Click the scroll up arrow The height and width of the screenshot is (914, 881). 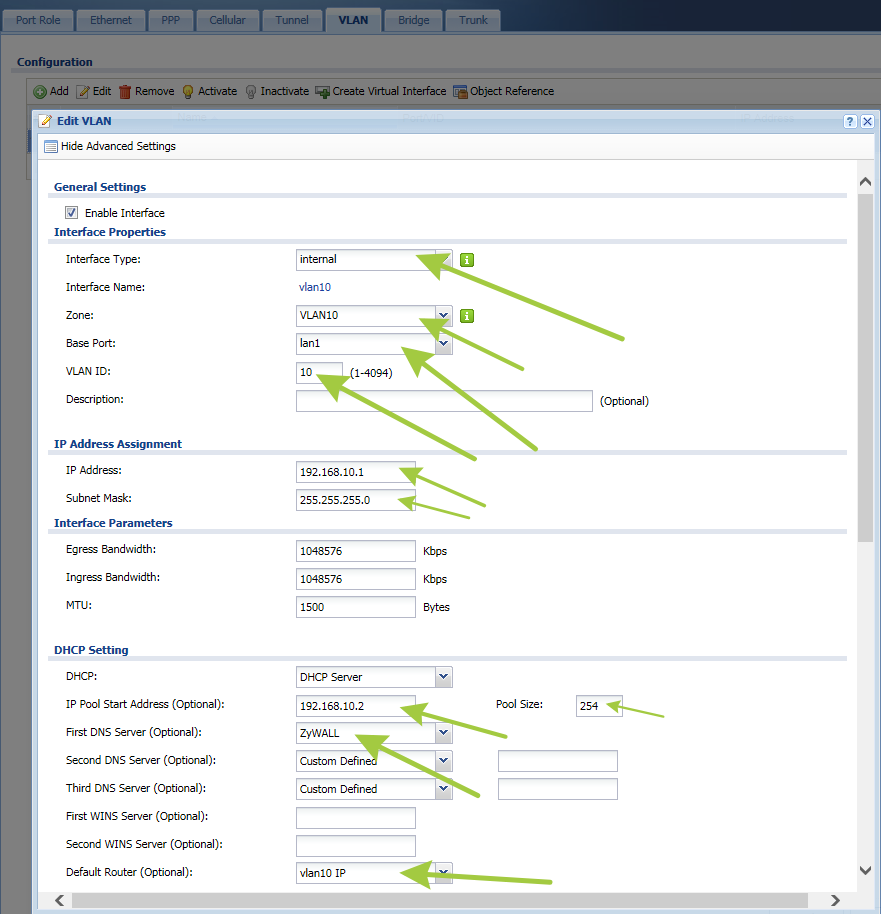click(865, 182)
